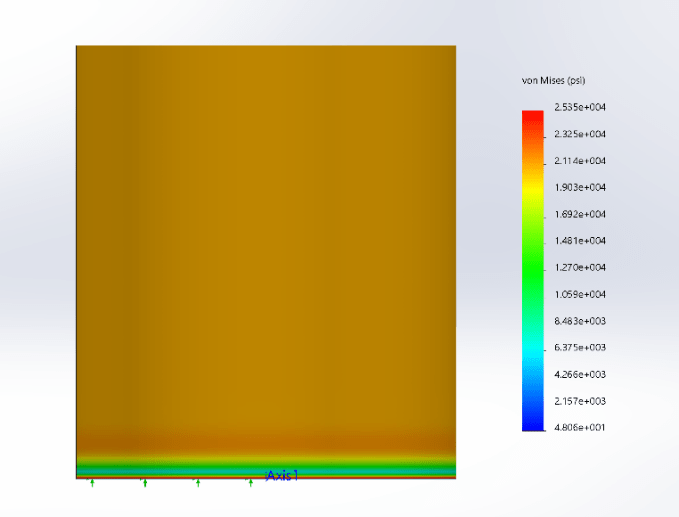Click the second green fixture arrow from left

pos(145,484)
